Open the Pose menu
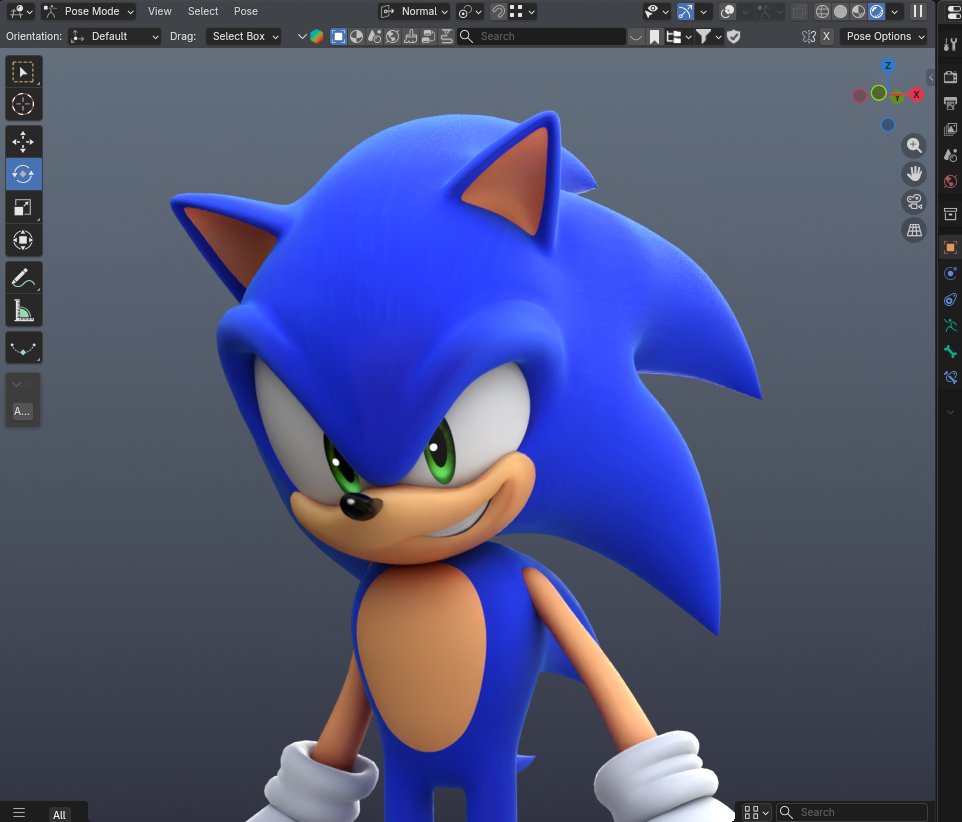Viewport: 962px width, 822px height. (x=245, y=11)
